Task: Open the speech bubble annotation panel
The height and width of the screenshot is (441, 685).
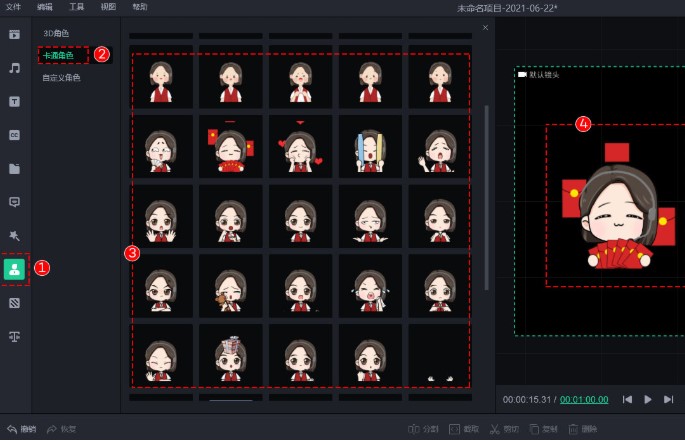Action: 15,201
